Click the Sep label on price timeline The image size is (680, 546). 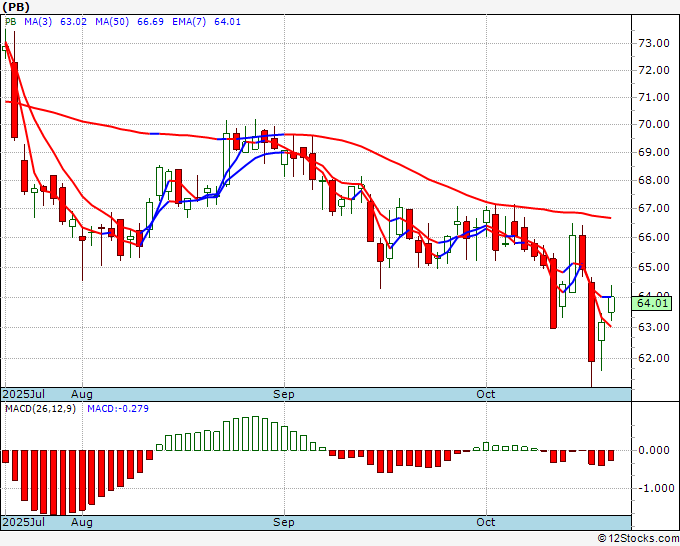(284, 394)
